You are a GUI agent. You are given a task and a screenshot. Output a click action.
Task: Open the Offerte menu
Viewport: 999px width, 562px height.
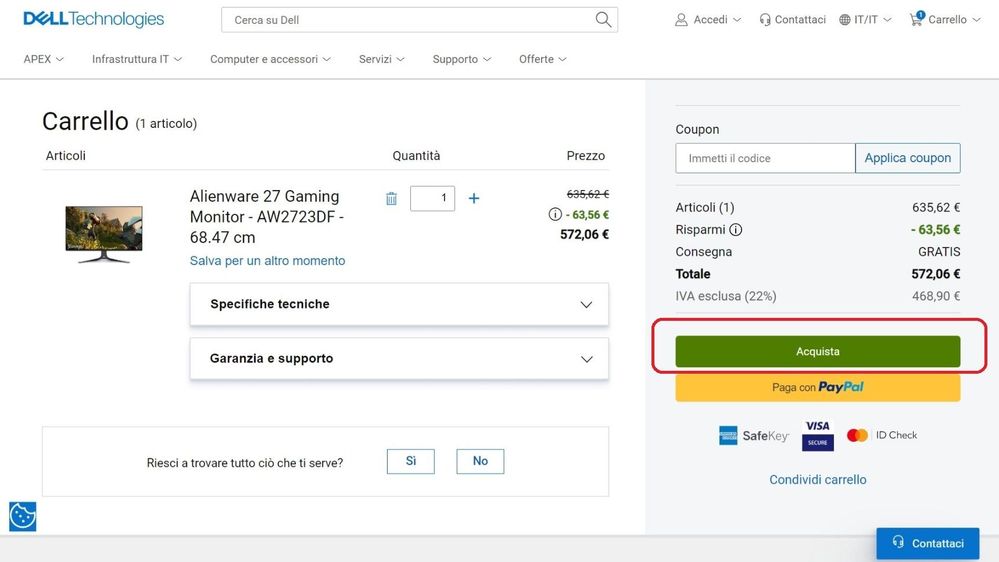coord(542,59)
